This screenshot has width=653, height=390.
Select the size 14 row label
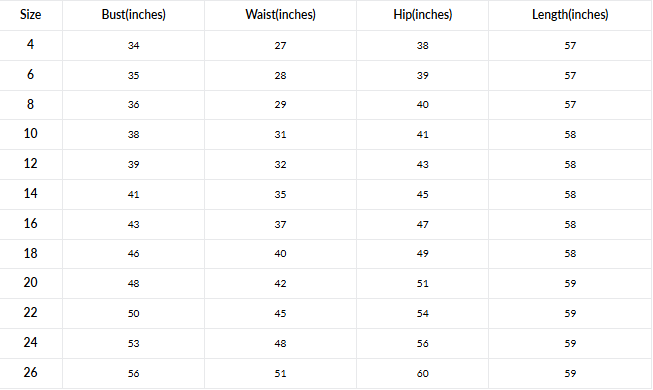30,193
